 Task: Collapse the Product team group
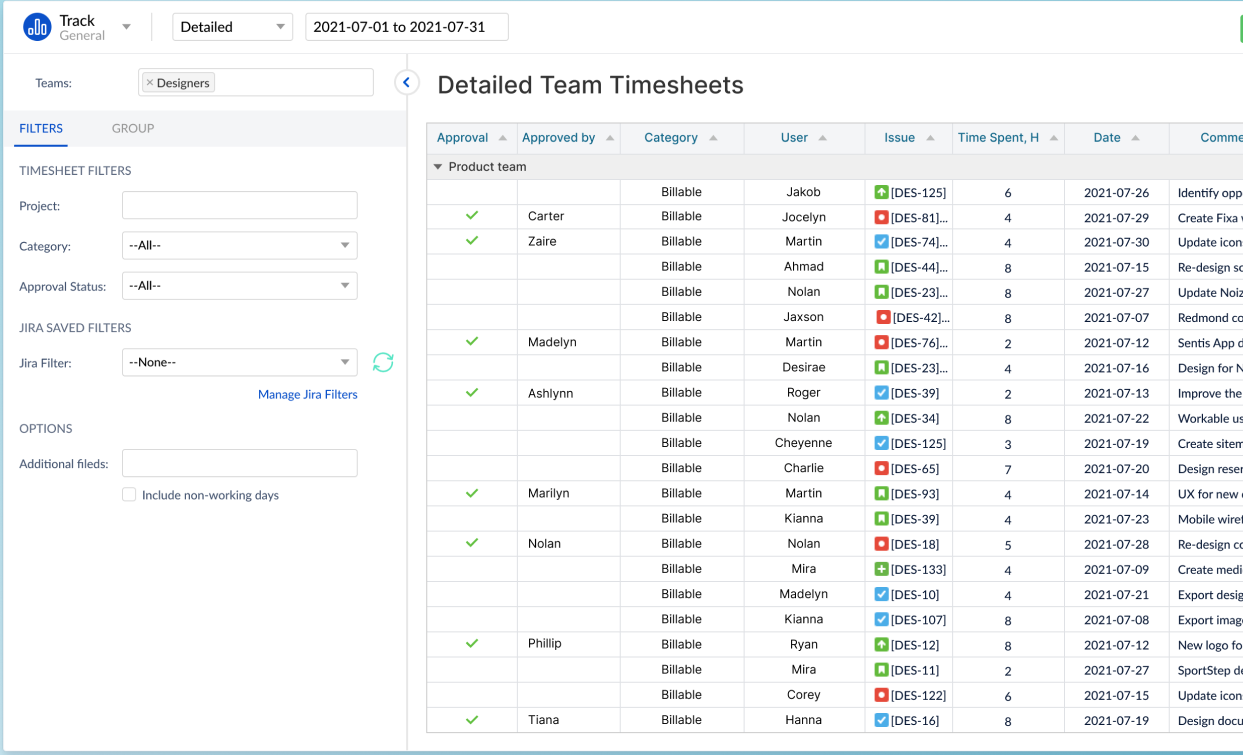pos(437,167)
